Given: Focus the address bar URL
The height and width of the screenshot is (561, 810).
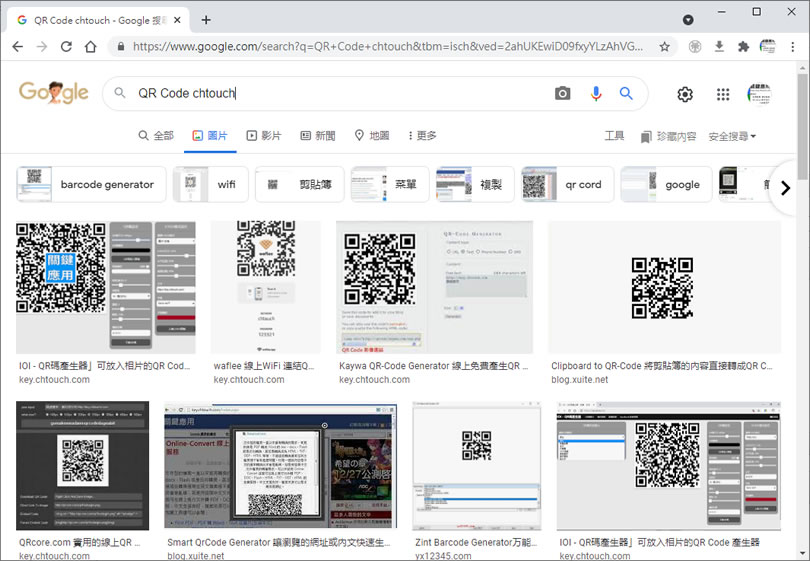Looking at the screenshot, I should click(x=387, y=47).
